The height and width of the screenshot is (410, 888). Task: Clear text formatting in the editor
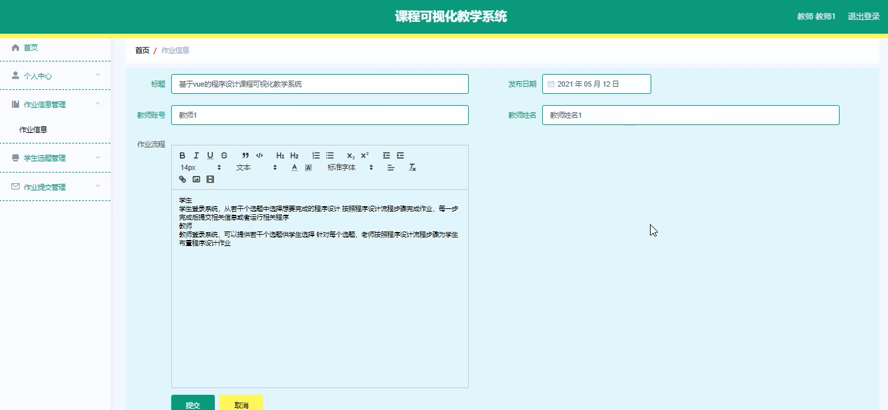(x=412, y=168)
